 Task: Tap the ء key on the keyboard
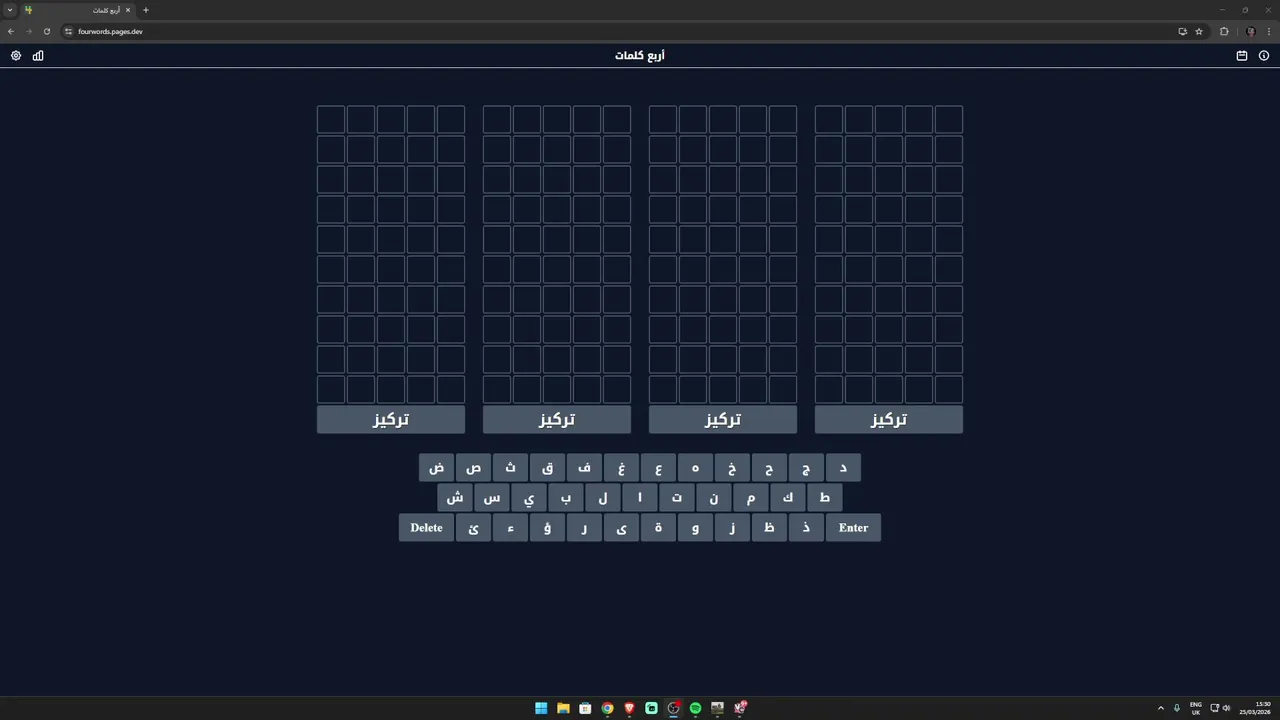(x=510, y=528)
